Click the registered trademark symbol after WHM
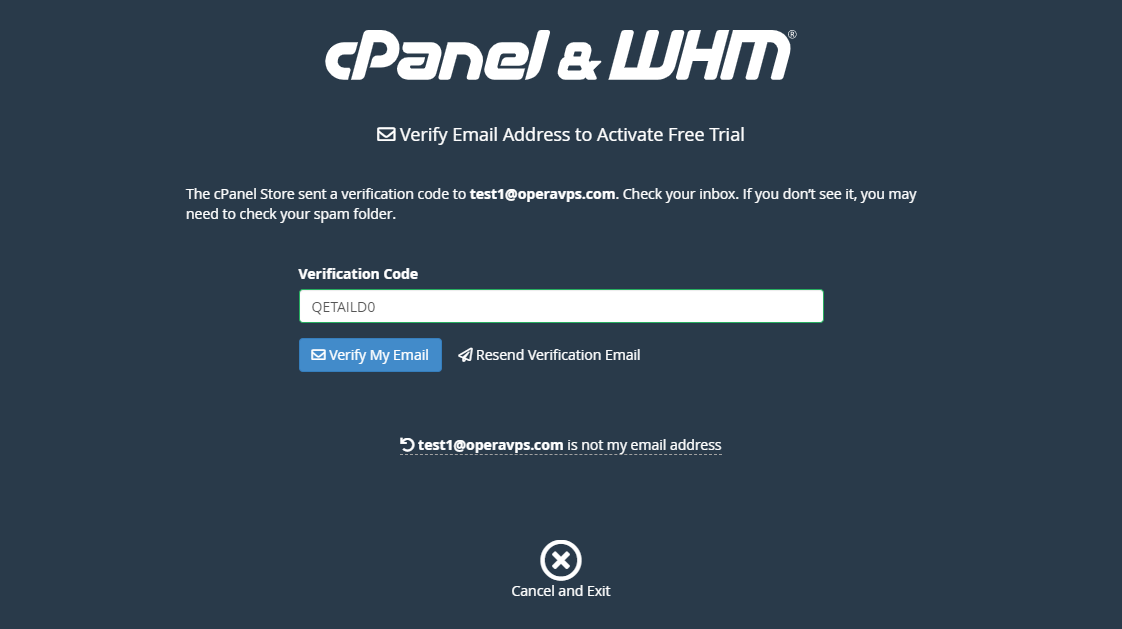1122x629 pixels. click(792, 34)
